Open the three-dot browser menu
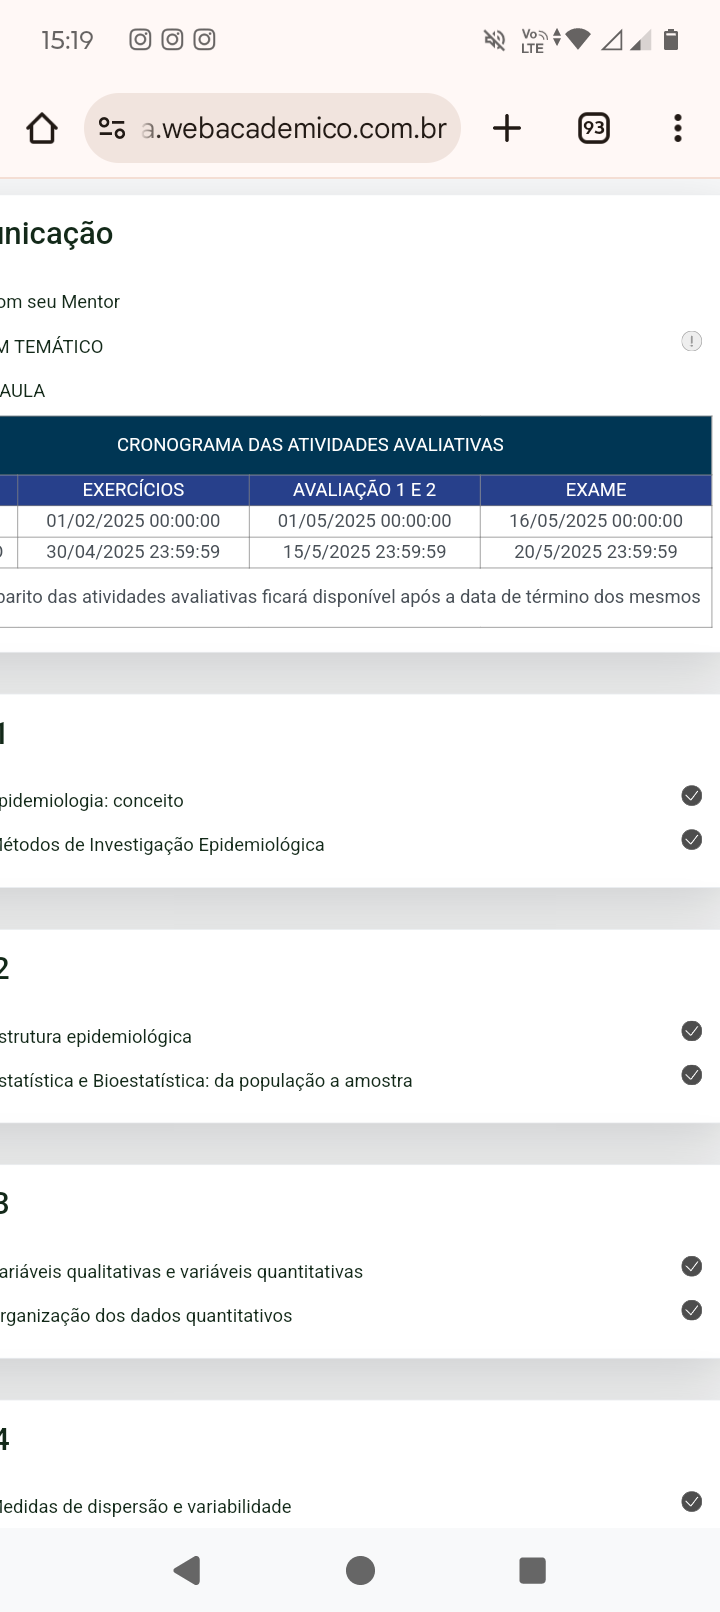This screenshot has width=720, height=1612. click(x=678, y=128)
